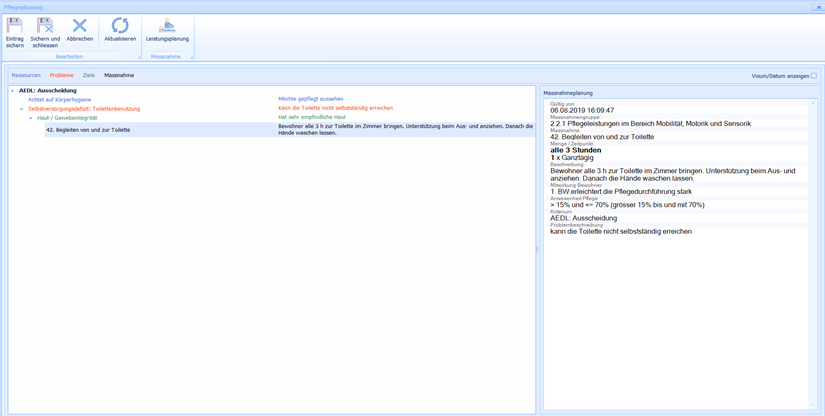Click the Beschreibung text in planning panel
Image resolution: width=825 pixels, height=416 pixels.
(673, 175)
